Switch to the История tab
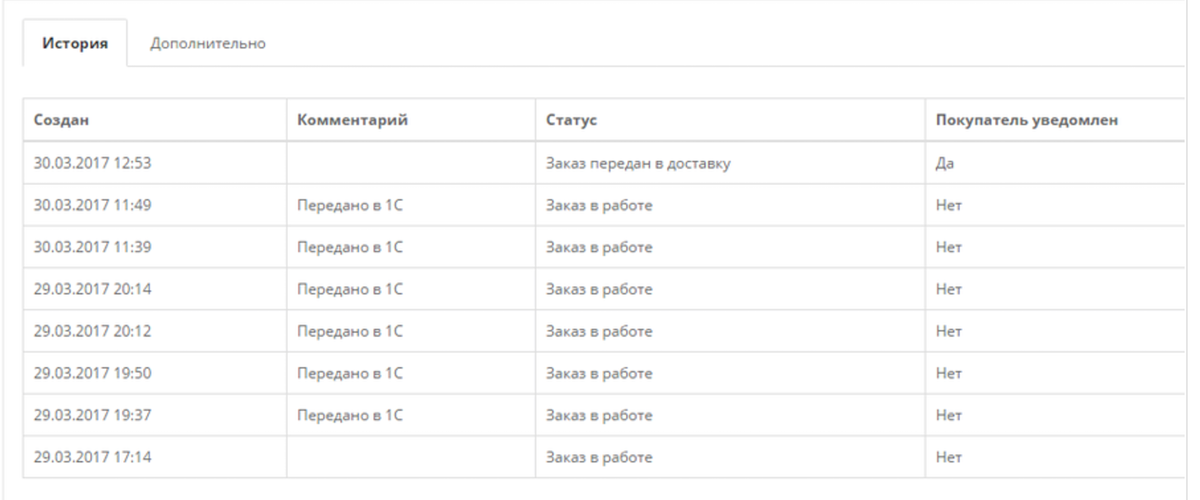Viewport: 1200px width, 500px height. tap(74, 45)
